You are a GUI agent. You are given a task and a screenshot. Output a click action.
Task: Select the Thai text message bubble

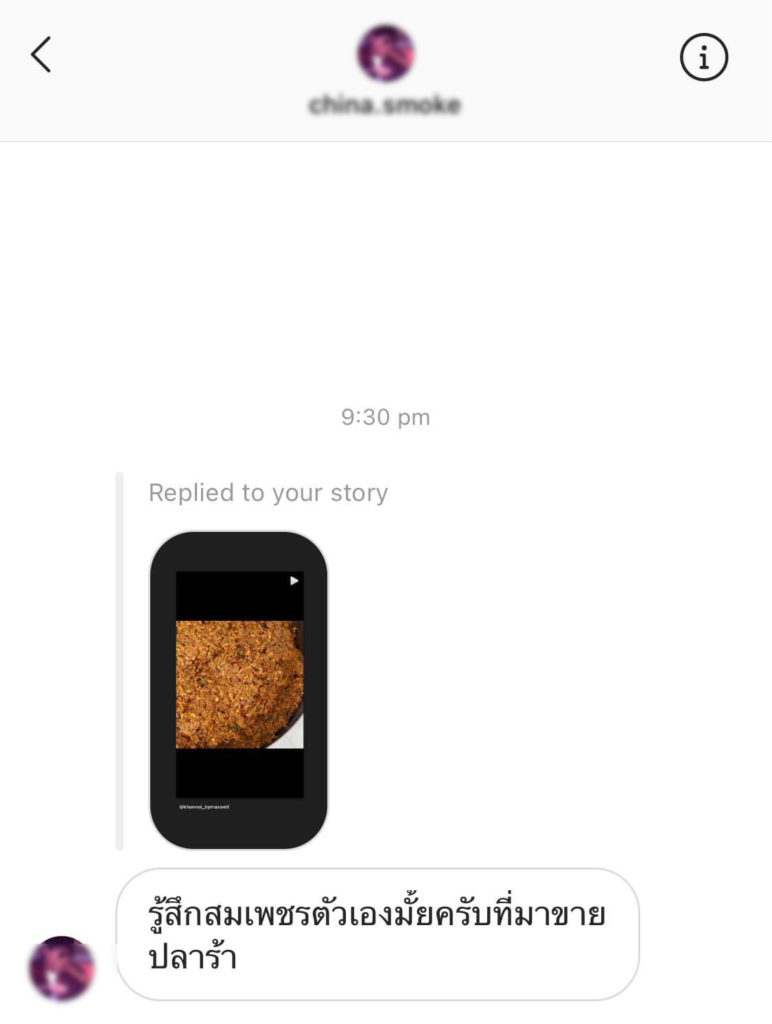pos(378,935)
